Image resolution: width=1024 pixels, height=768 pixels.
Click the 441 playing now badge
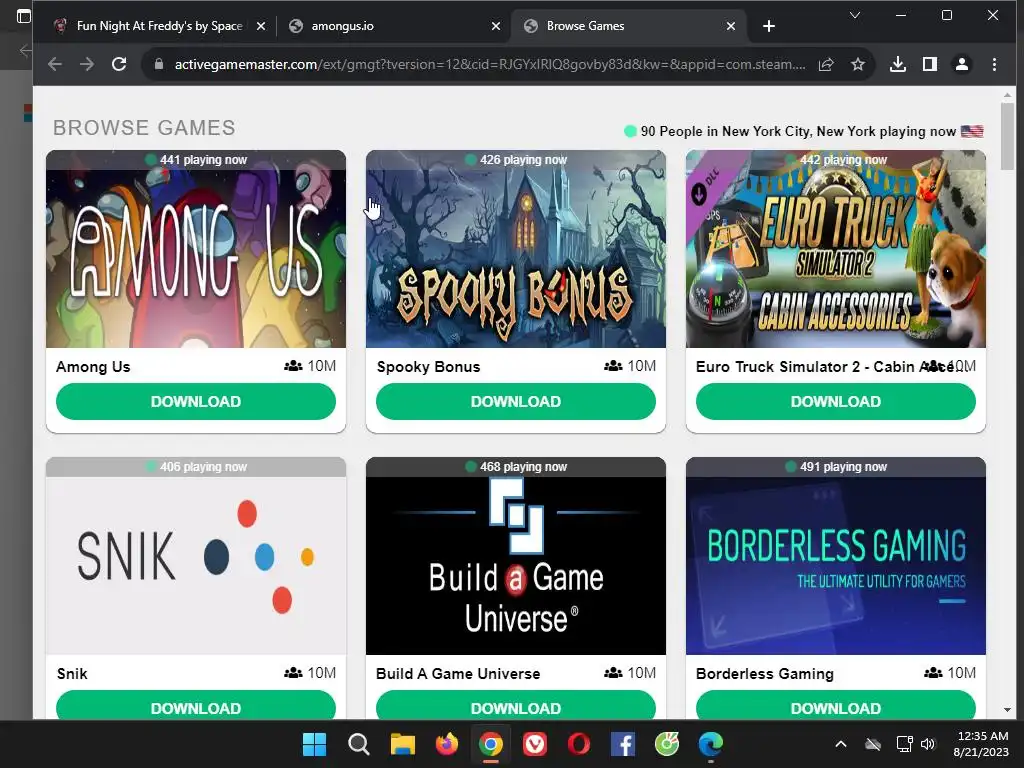[196, 159]
